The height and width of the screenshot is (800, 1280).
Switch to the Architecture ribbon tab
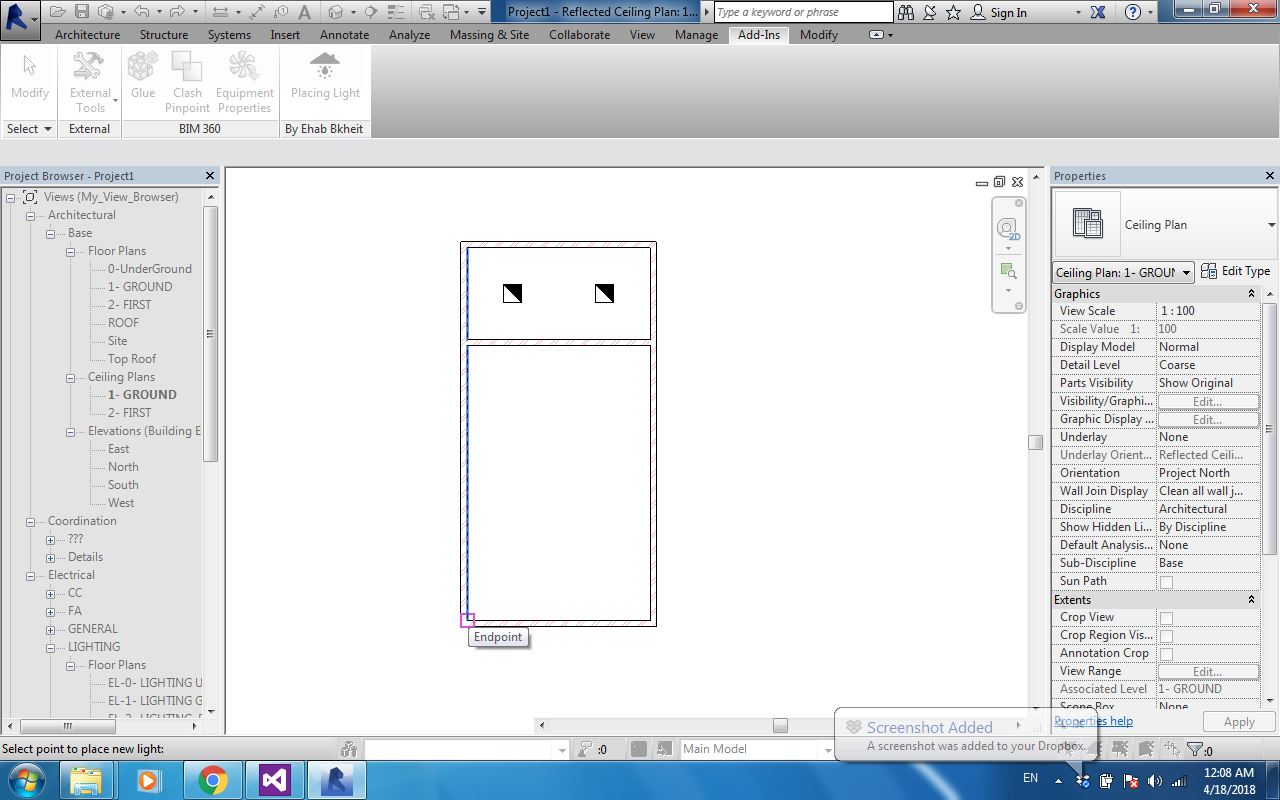point(87,33)
